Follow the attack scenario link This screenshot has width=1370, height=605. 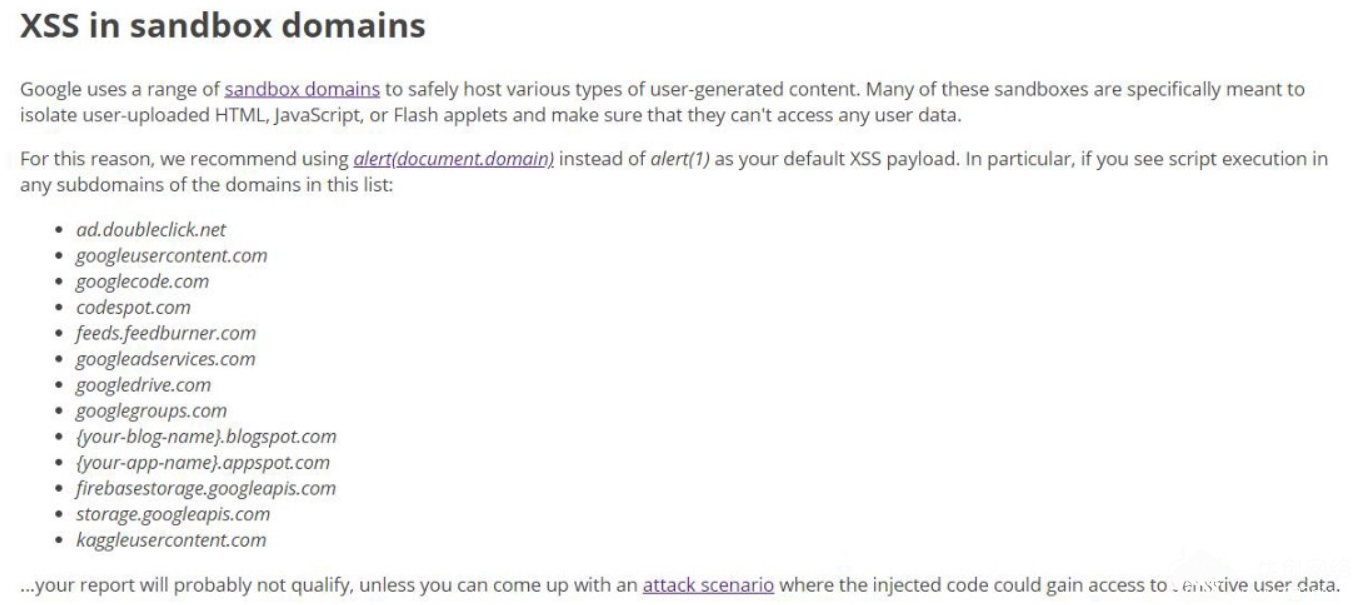(708, 585)
